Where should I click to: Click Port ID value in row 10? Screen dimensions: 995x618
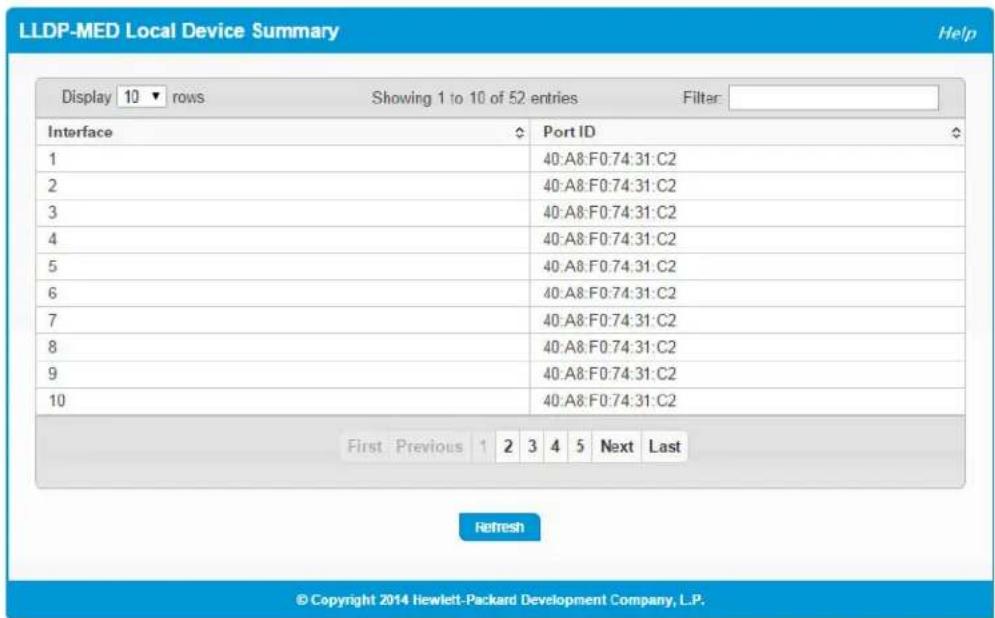(x=609, y=401)
